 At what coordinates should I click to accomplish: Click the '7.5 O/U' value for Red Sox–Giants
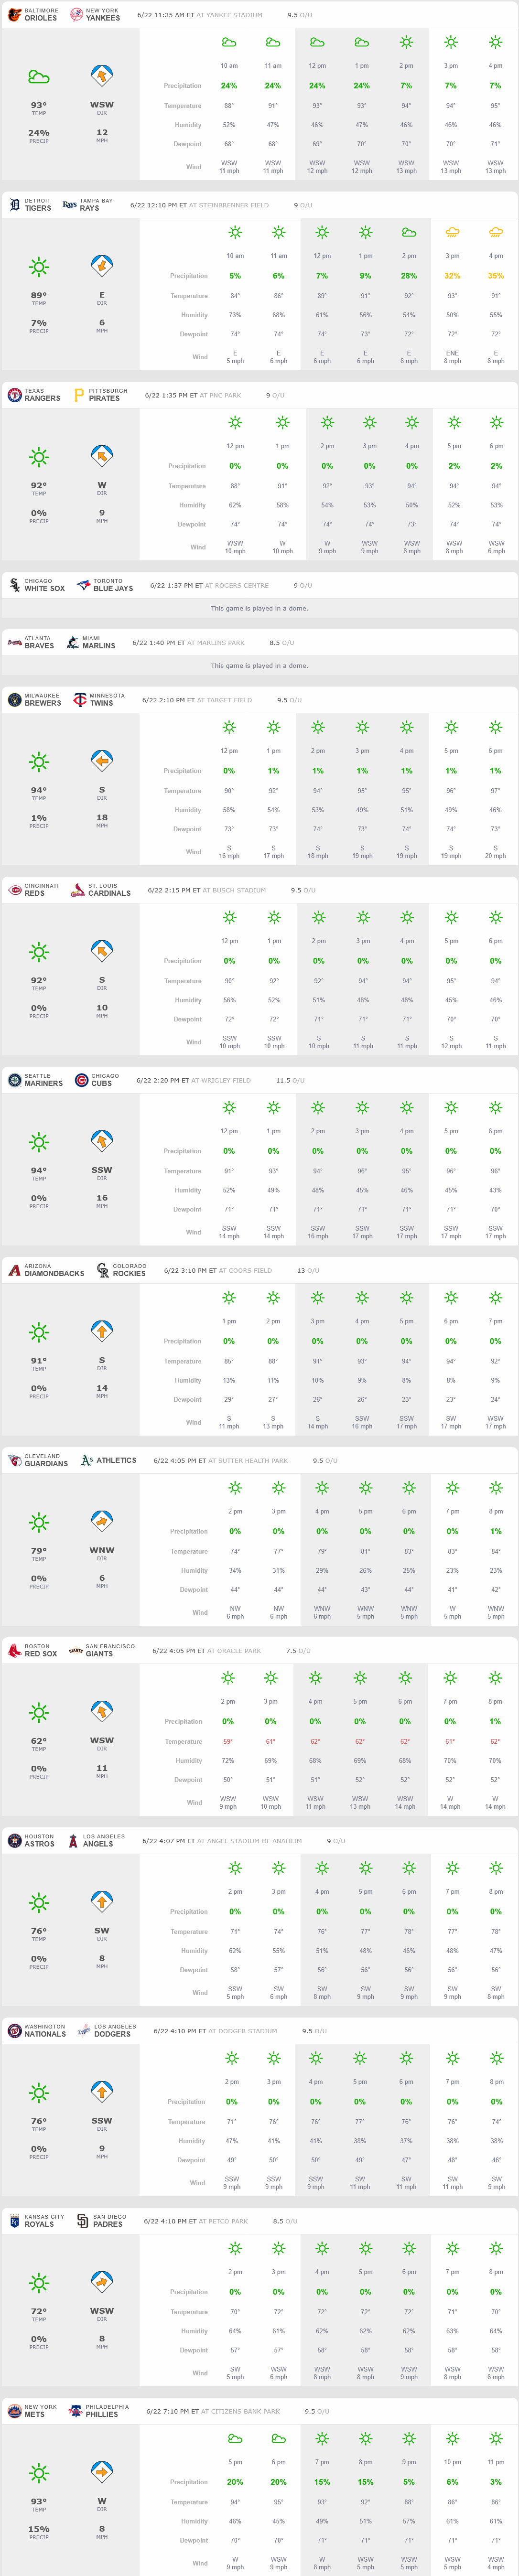pyautogui.click(x=298, y=1650)
